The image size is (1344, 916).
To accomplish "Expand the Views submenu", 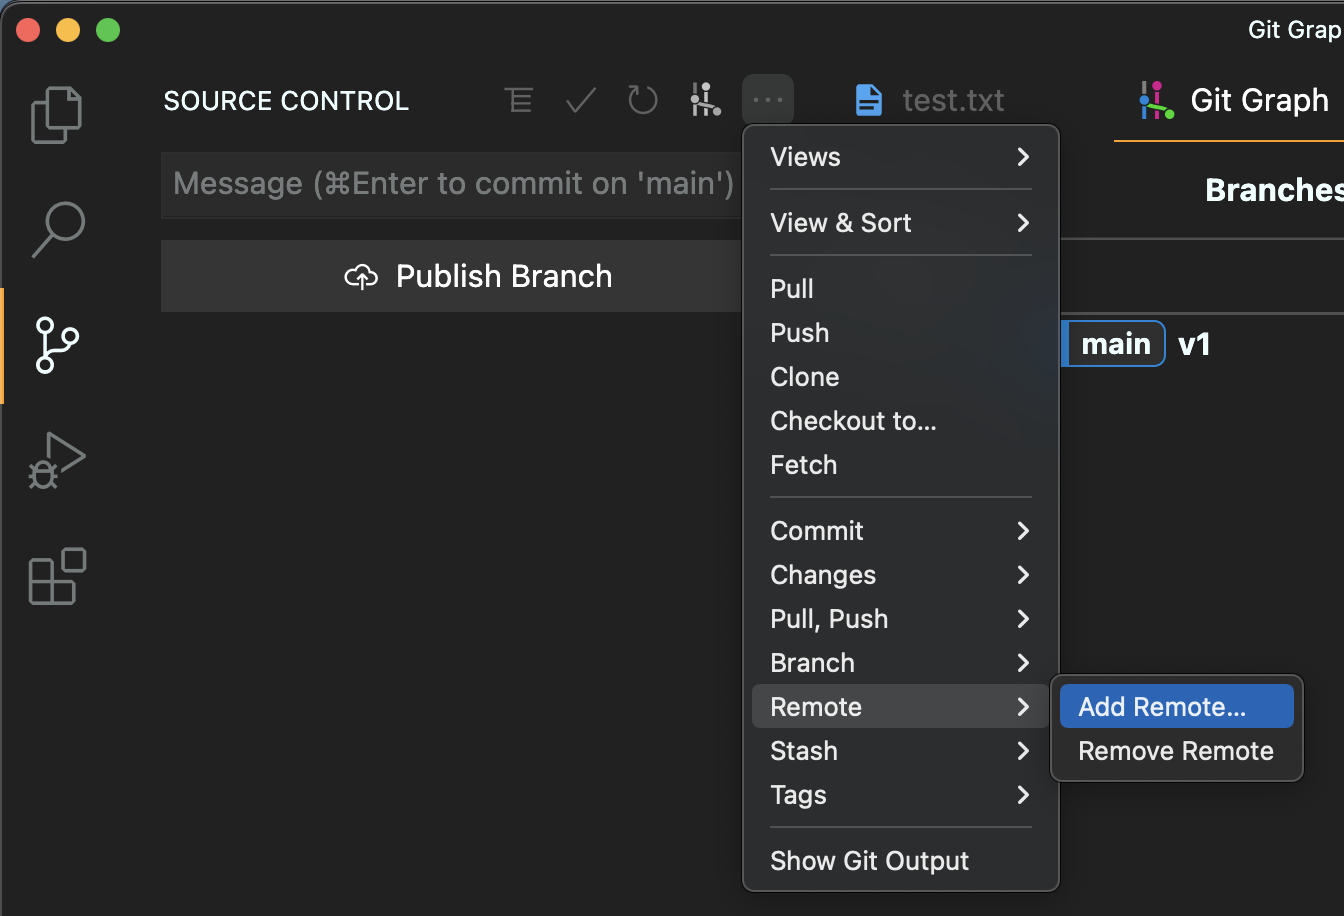I will [900, 157].
